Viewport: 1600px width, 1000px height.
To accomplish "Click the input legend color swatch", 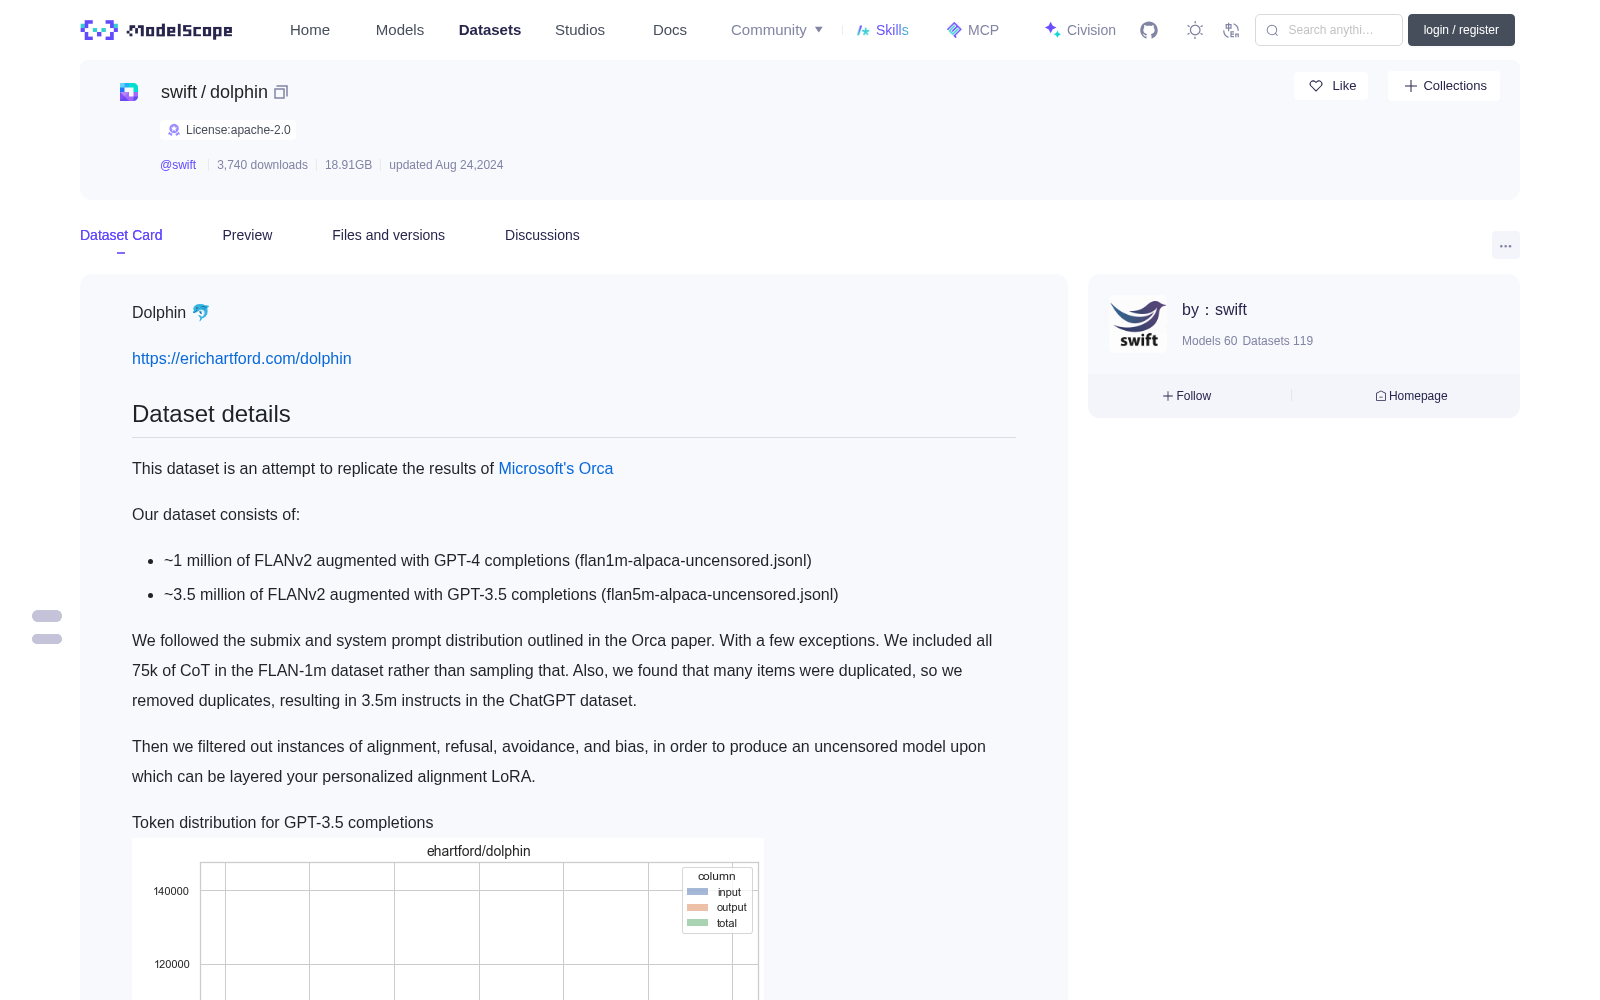I will 698,892.
